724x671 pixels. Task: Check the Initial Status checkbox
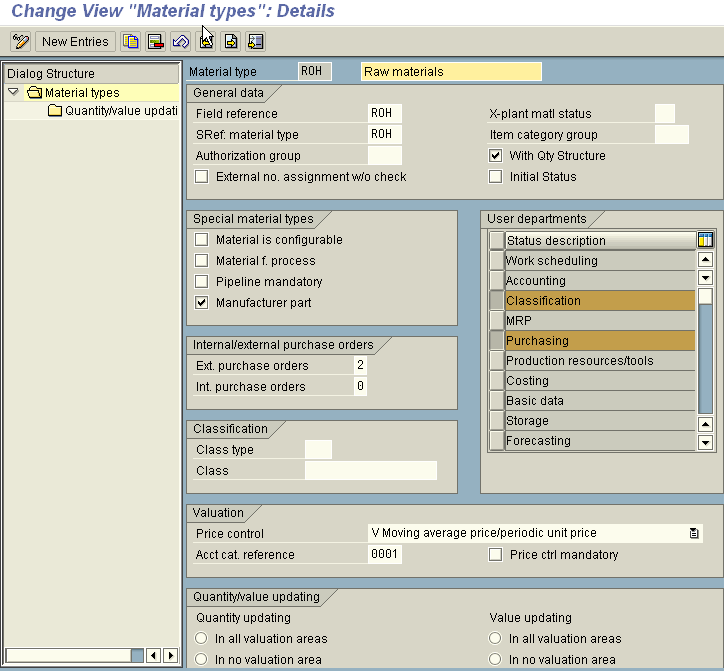(x=495, y=176)
